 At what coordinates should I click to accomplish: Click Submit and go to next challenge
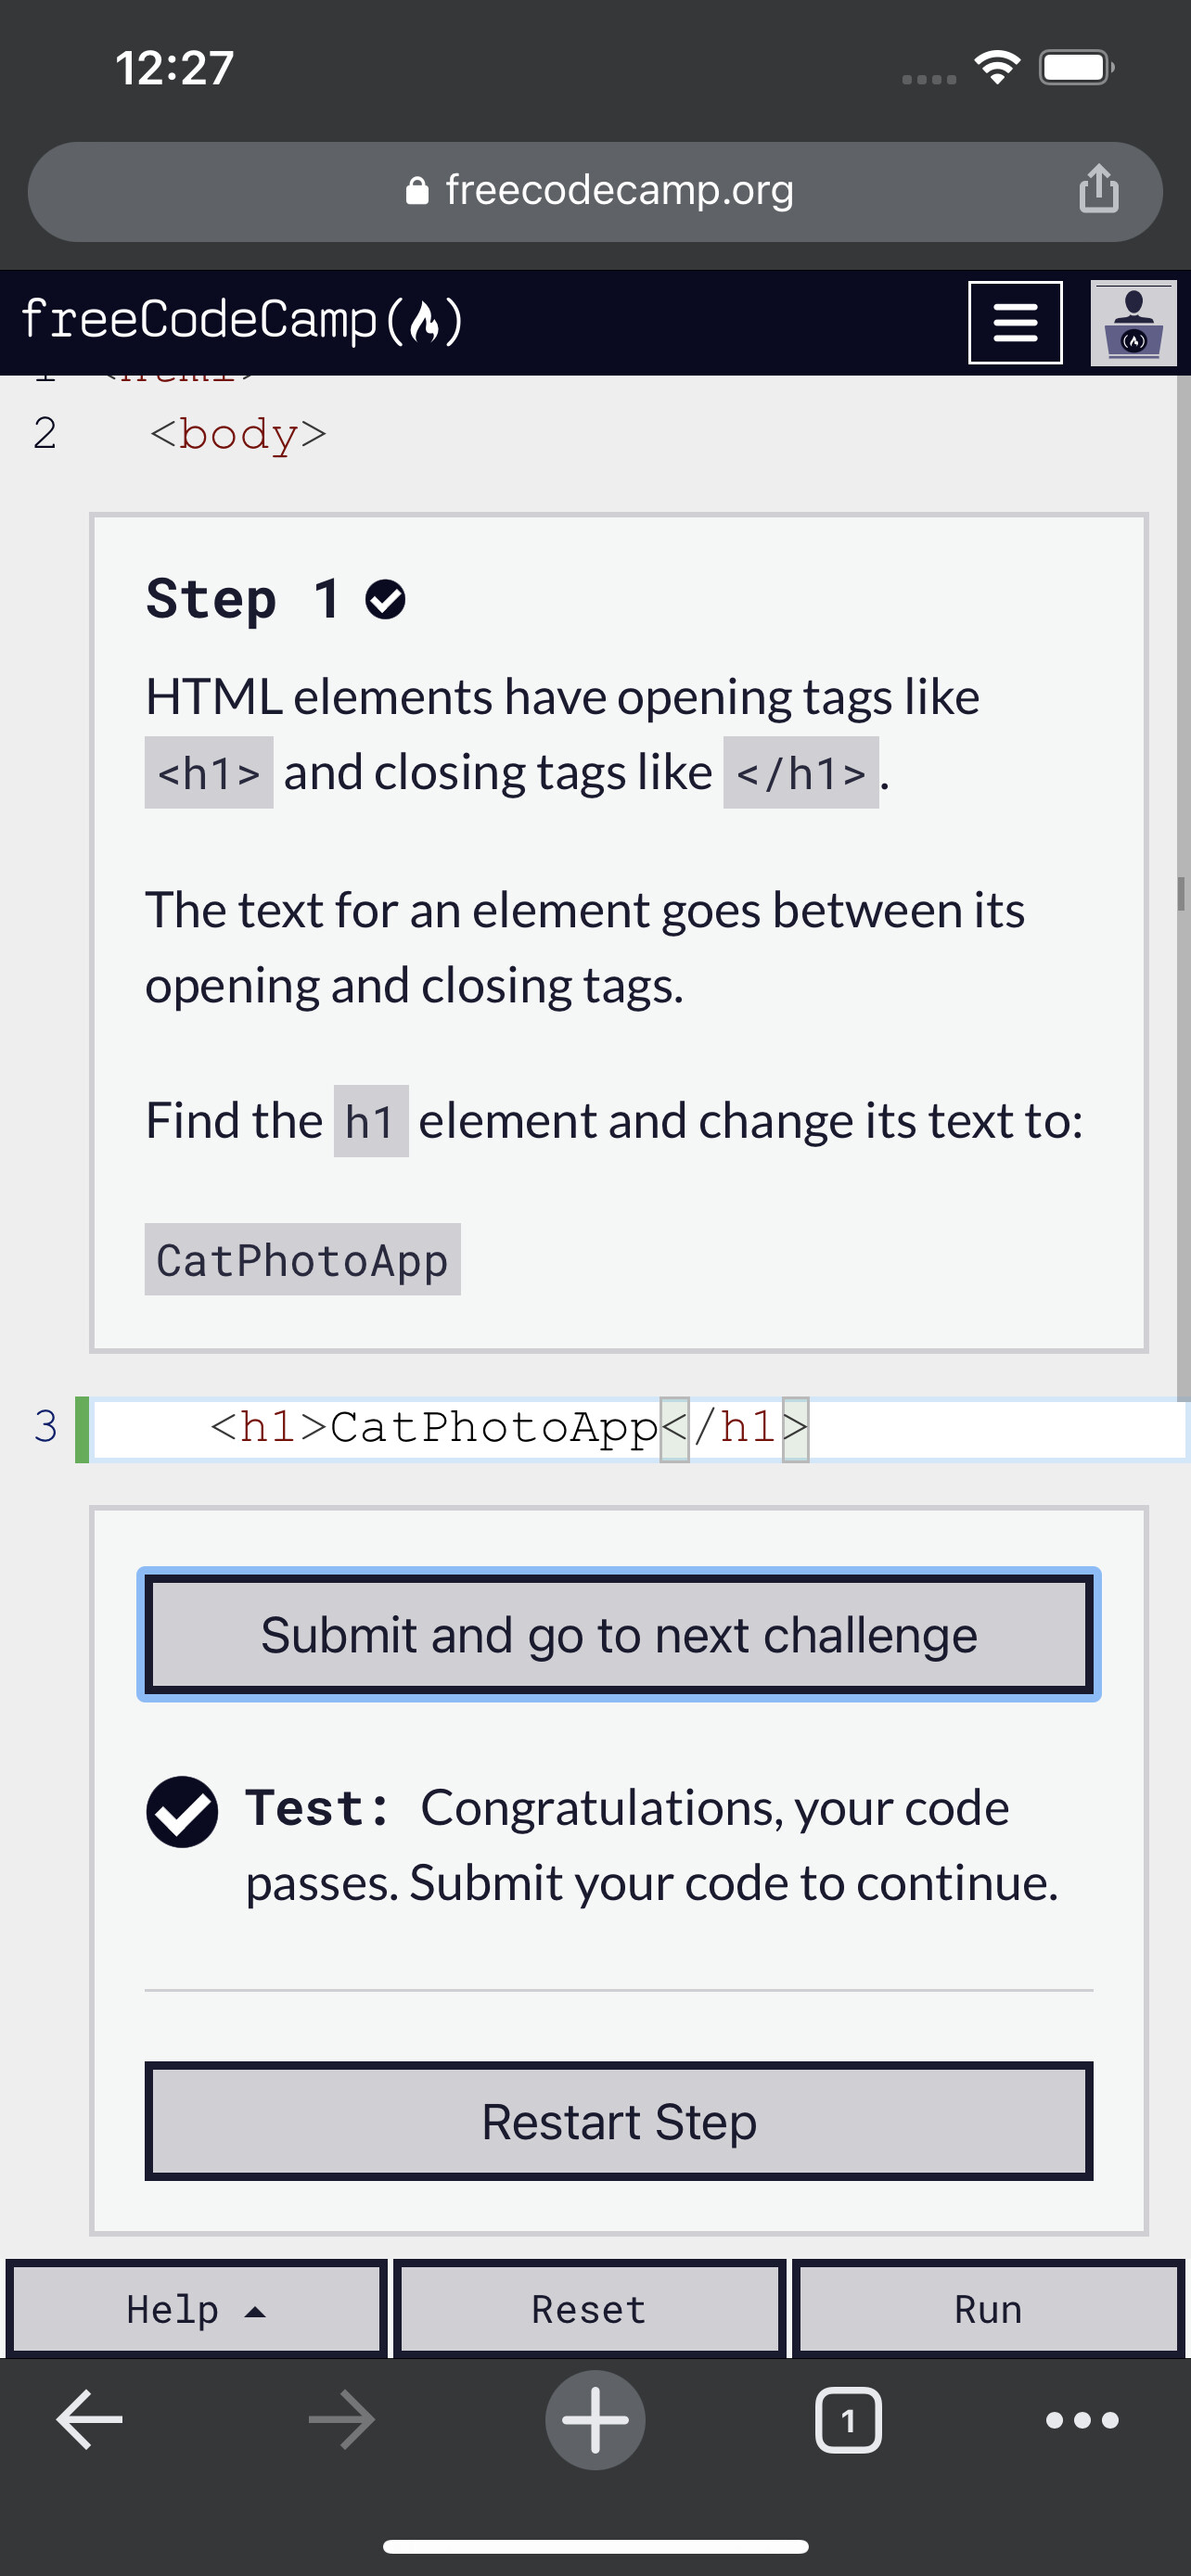pos(619,1634)
